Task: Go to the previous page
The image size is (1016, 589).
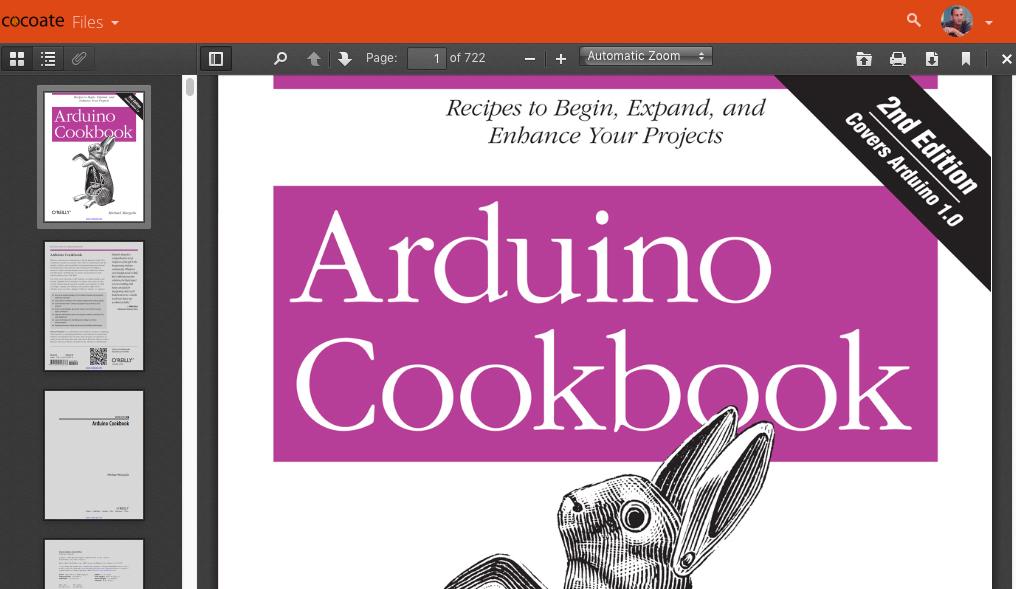Action: (x=314, y=59)
